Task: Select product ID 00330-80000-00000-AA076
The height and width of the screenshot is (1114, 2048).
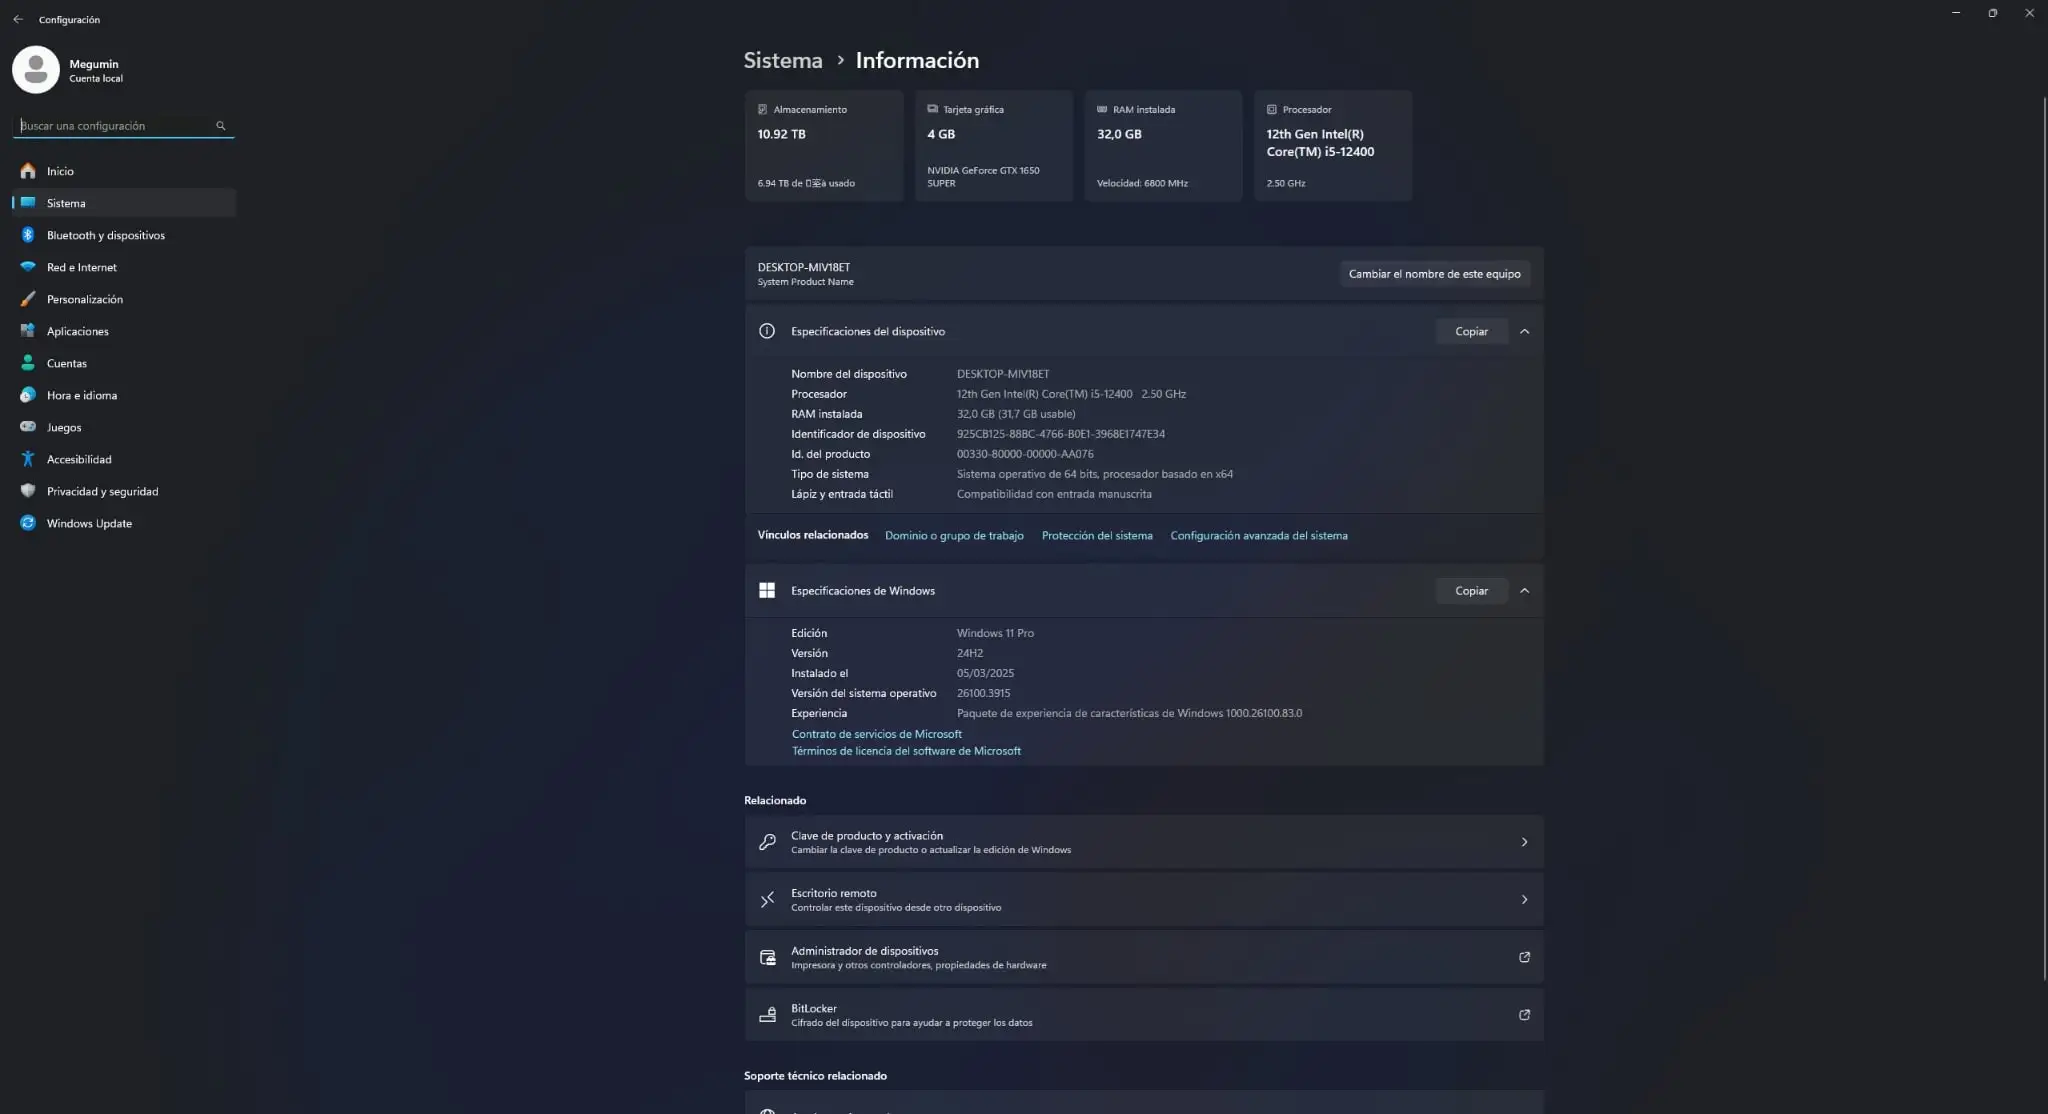Action: click(x=1025, y=454)
